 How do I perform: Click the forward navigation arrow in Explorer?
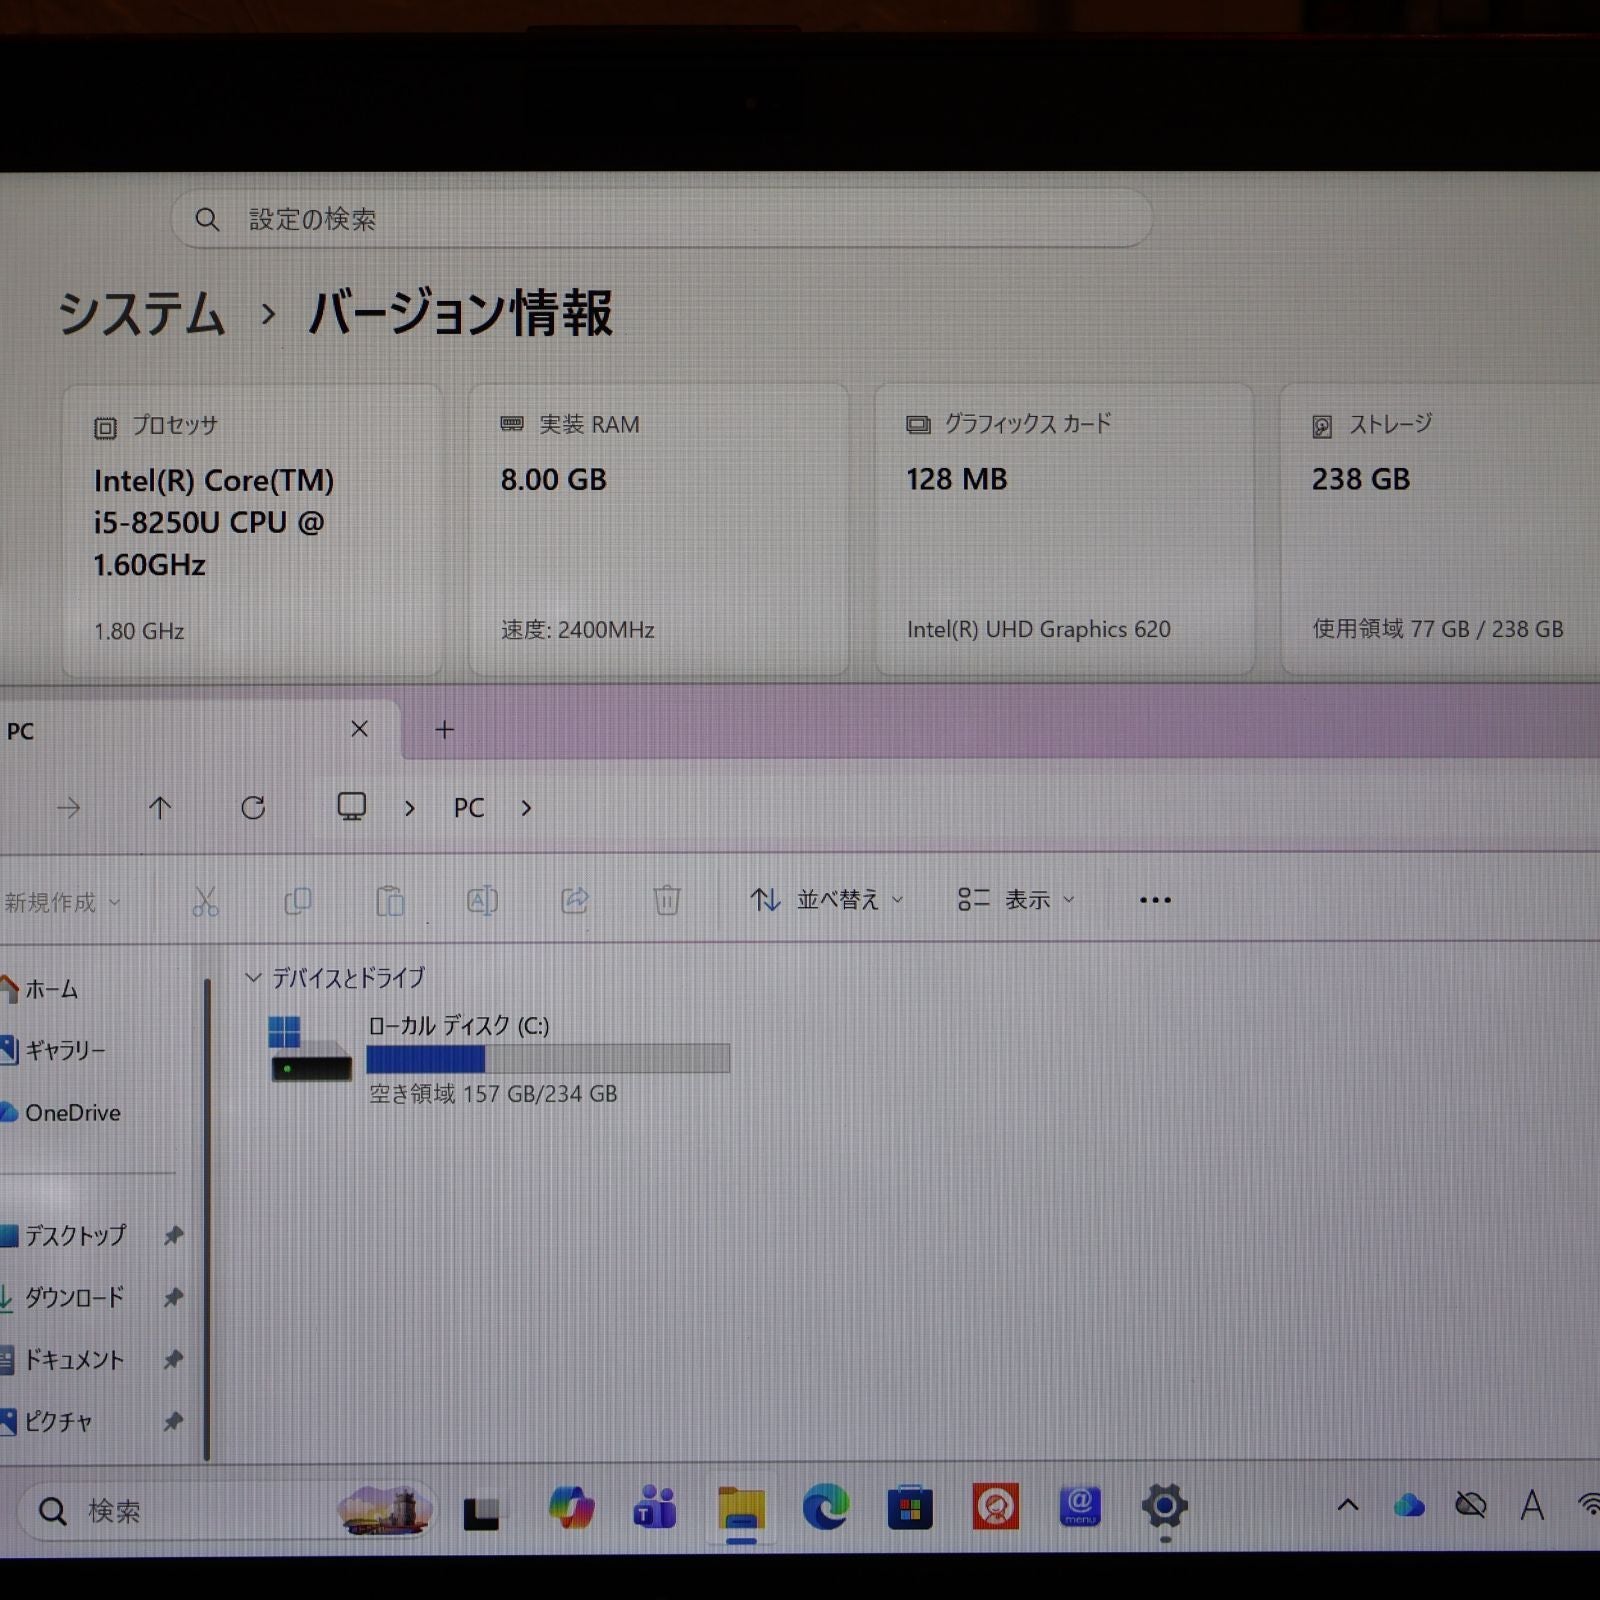(68, 807)
